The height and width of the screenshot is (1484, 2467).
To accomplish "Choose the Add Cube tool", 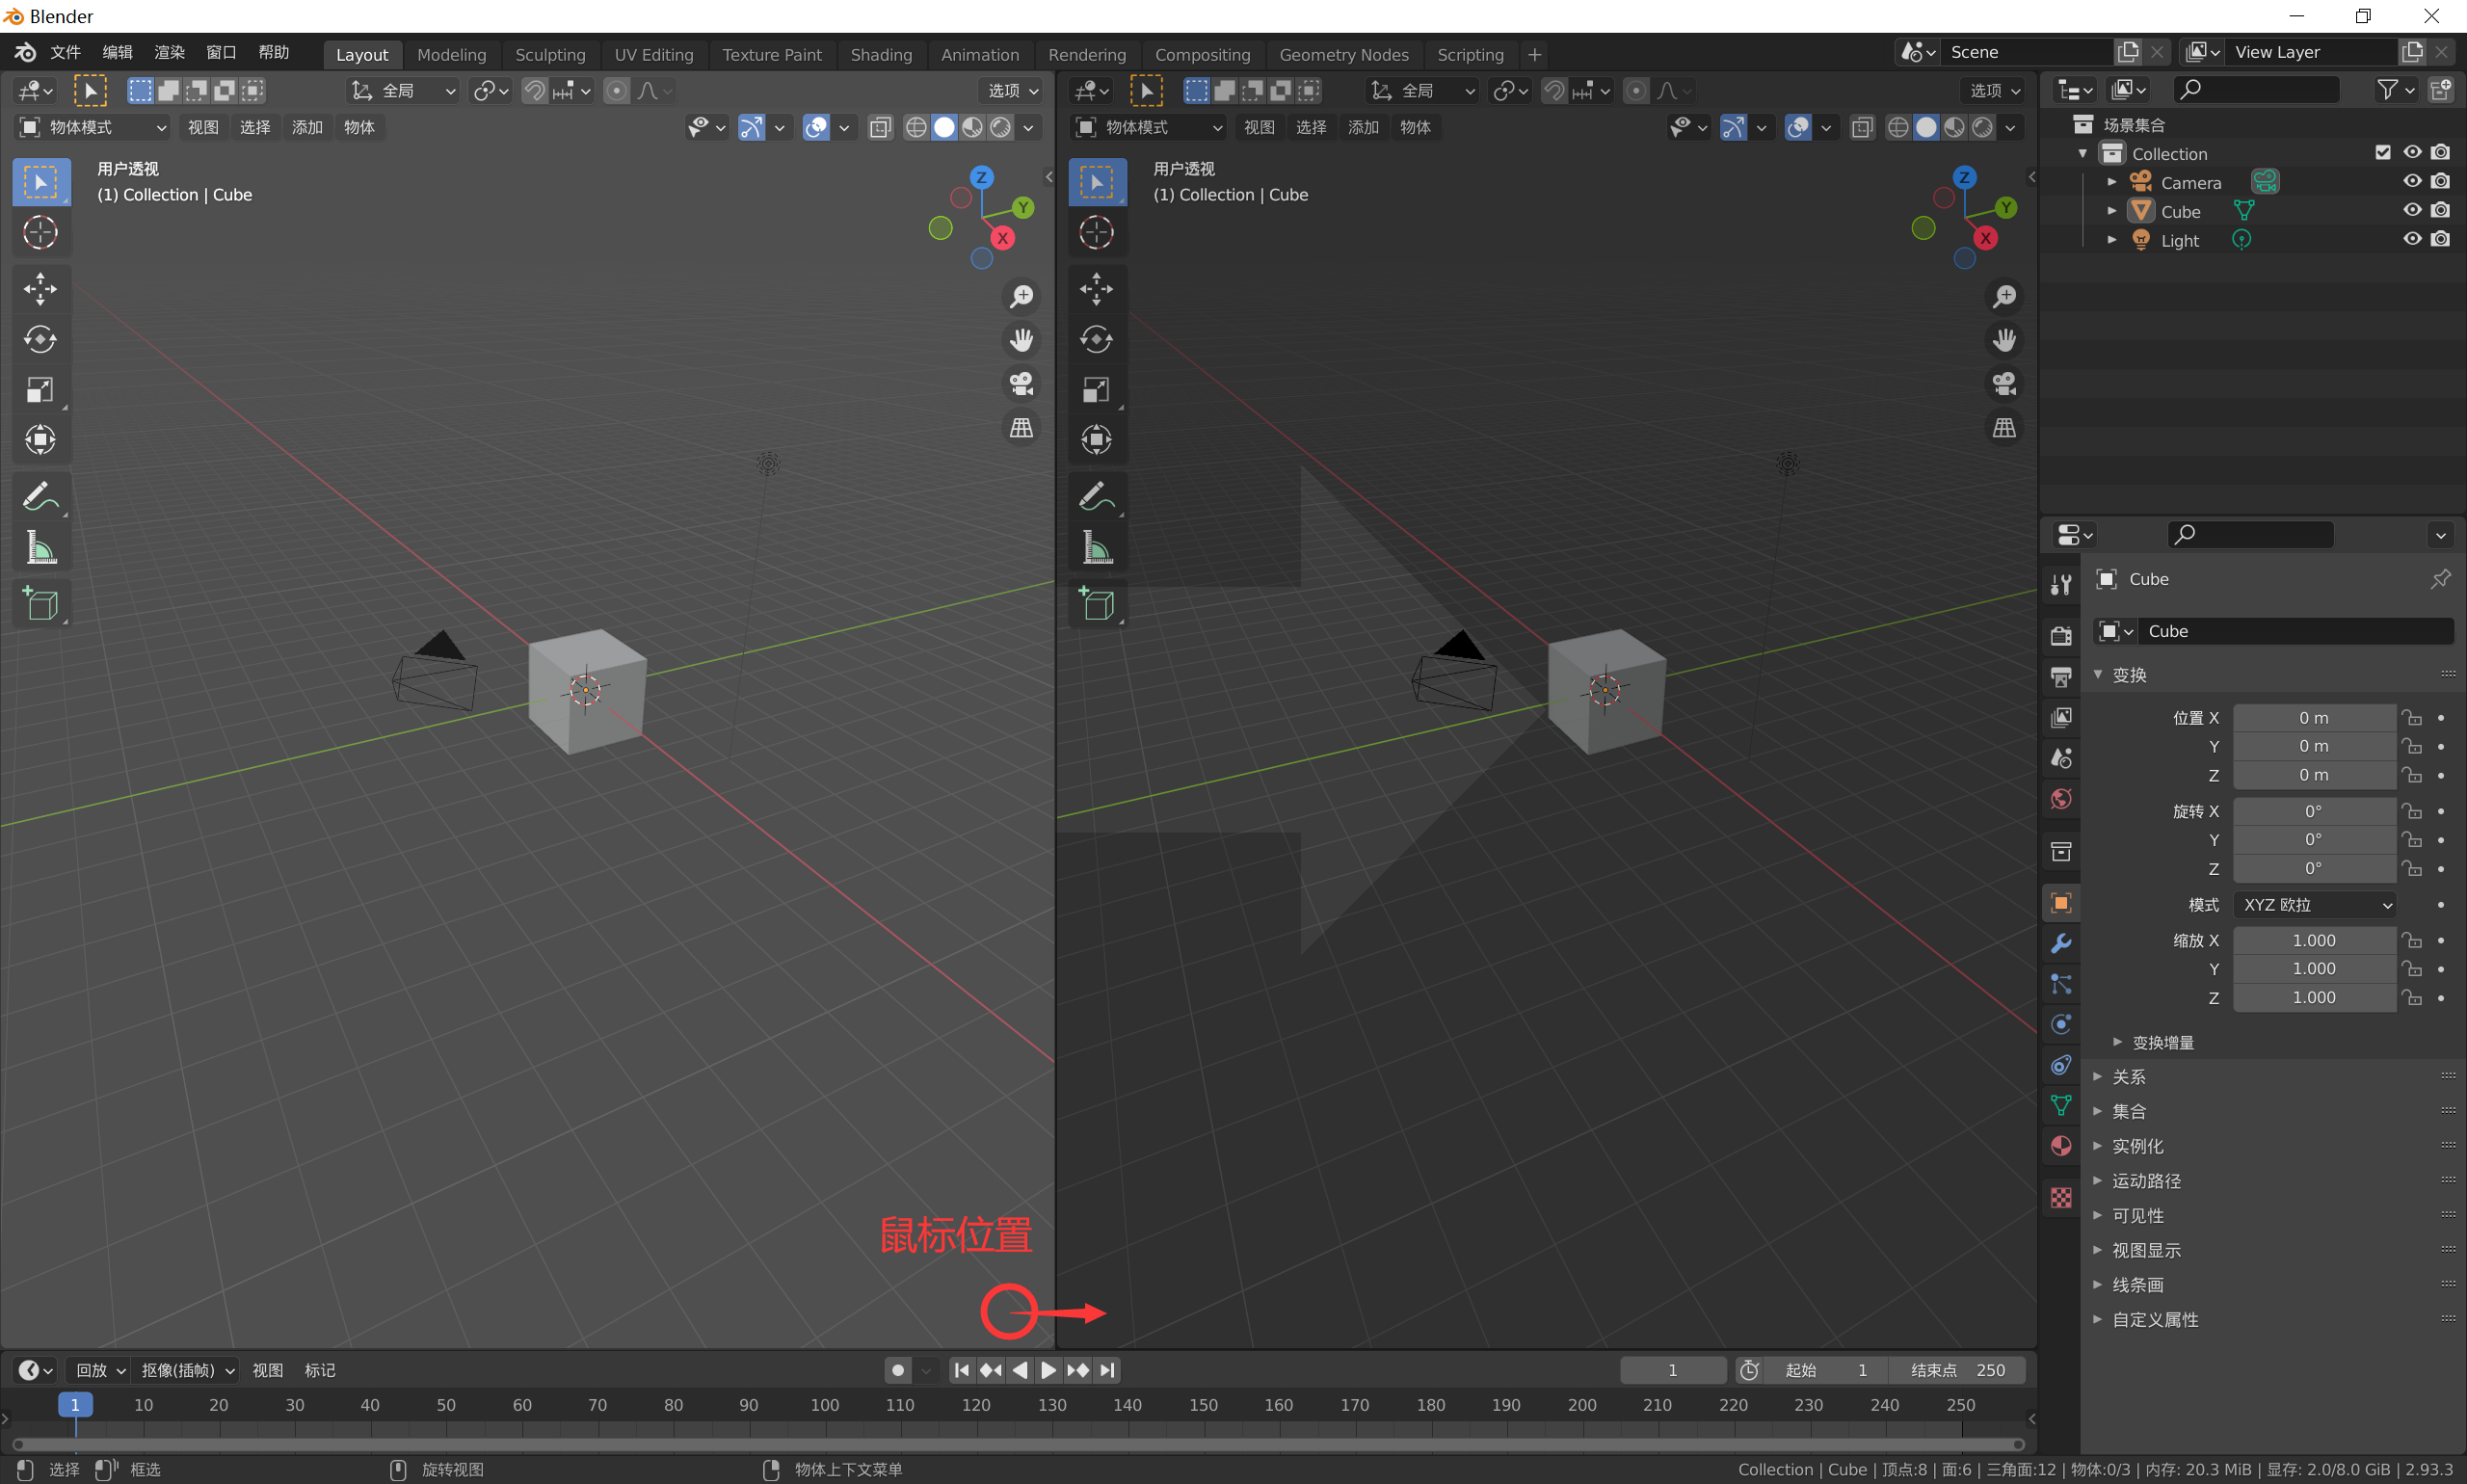I will point(41,603).
